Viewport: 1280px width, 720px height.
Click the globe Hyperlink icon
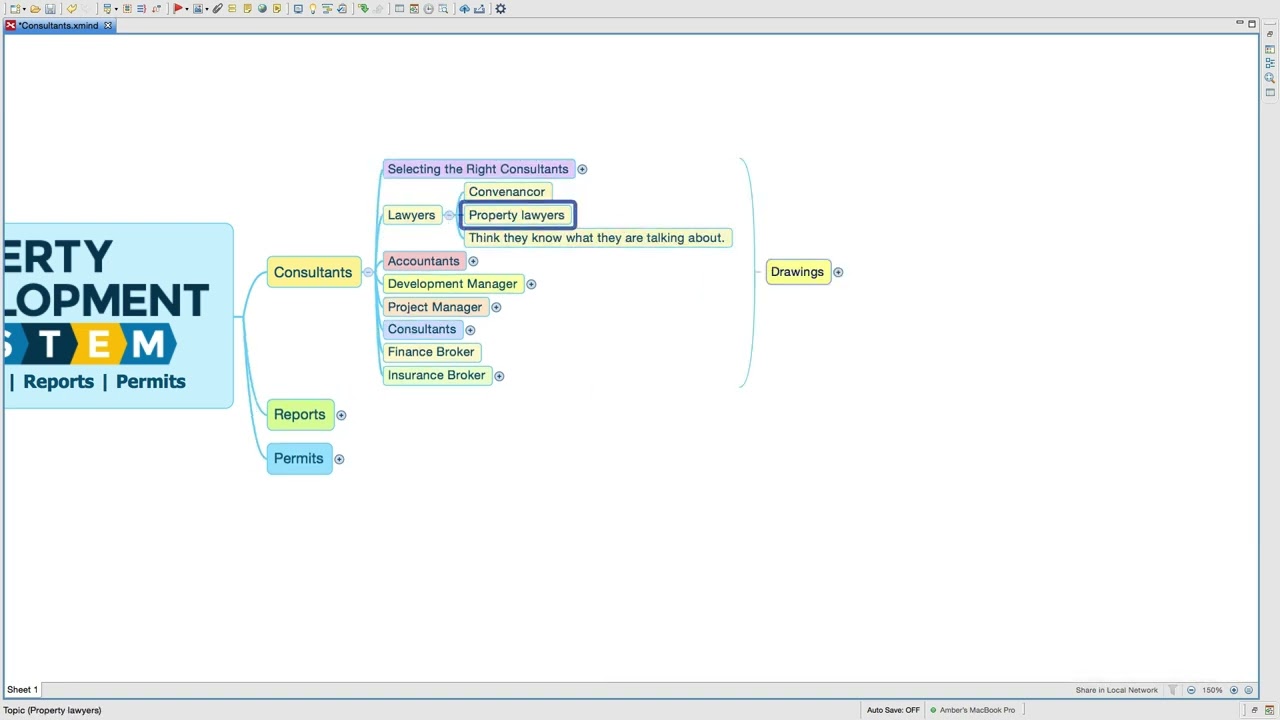[x=262, y=9]
